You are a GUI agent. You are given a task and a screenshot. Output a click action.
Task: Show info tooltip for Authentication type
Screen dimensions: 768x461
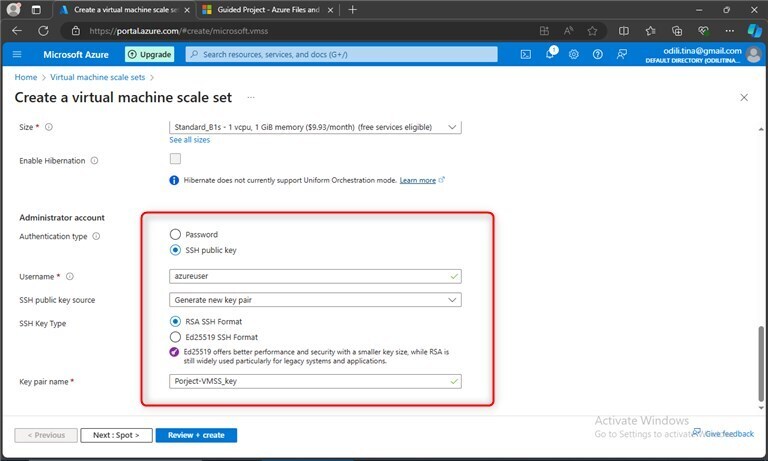pyautogui.click(x=96, y=236)
